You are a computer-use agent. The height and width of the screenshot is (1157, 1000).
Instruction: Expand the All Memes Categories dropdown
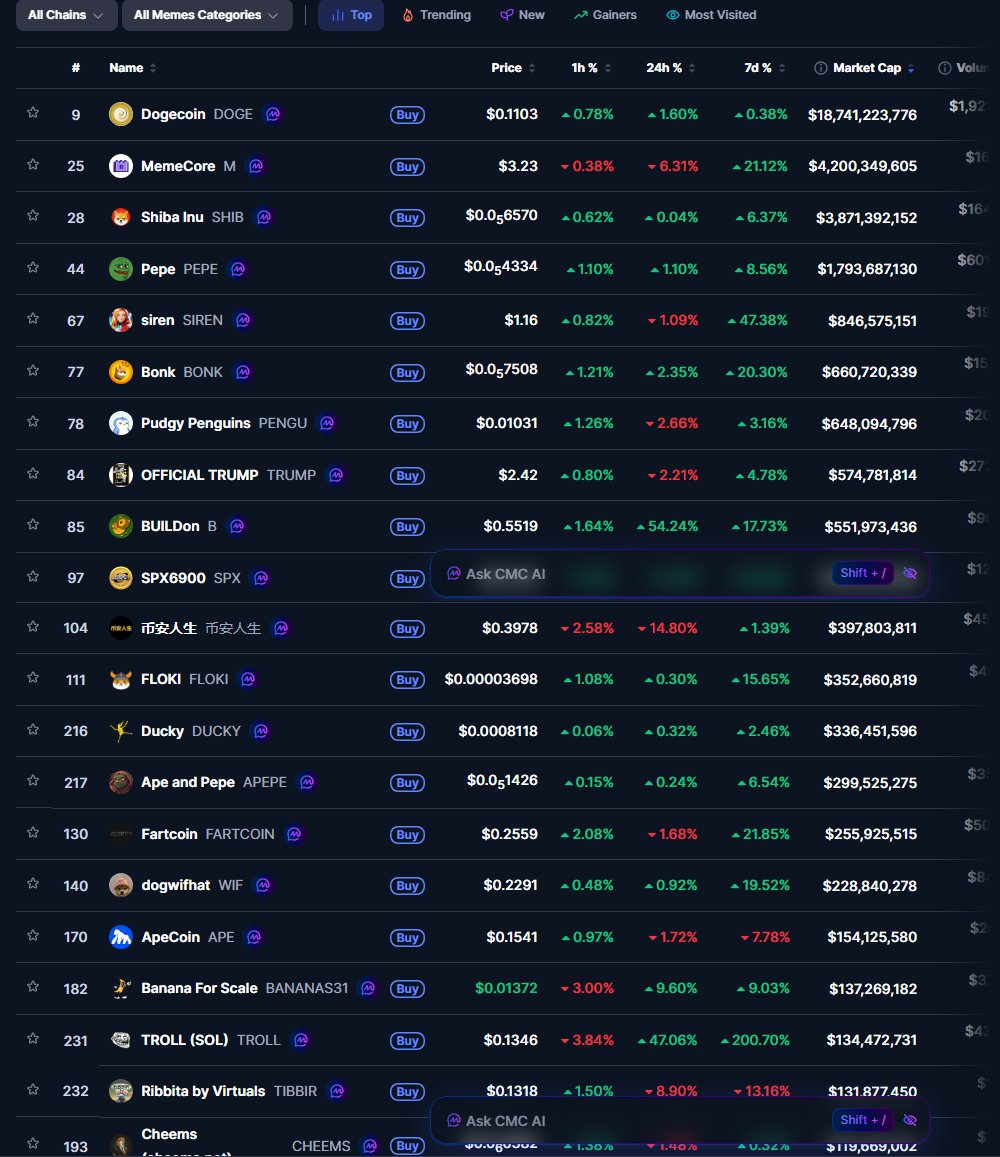pos(206,15)
